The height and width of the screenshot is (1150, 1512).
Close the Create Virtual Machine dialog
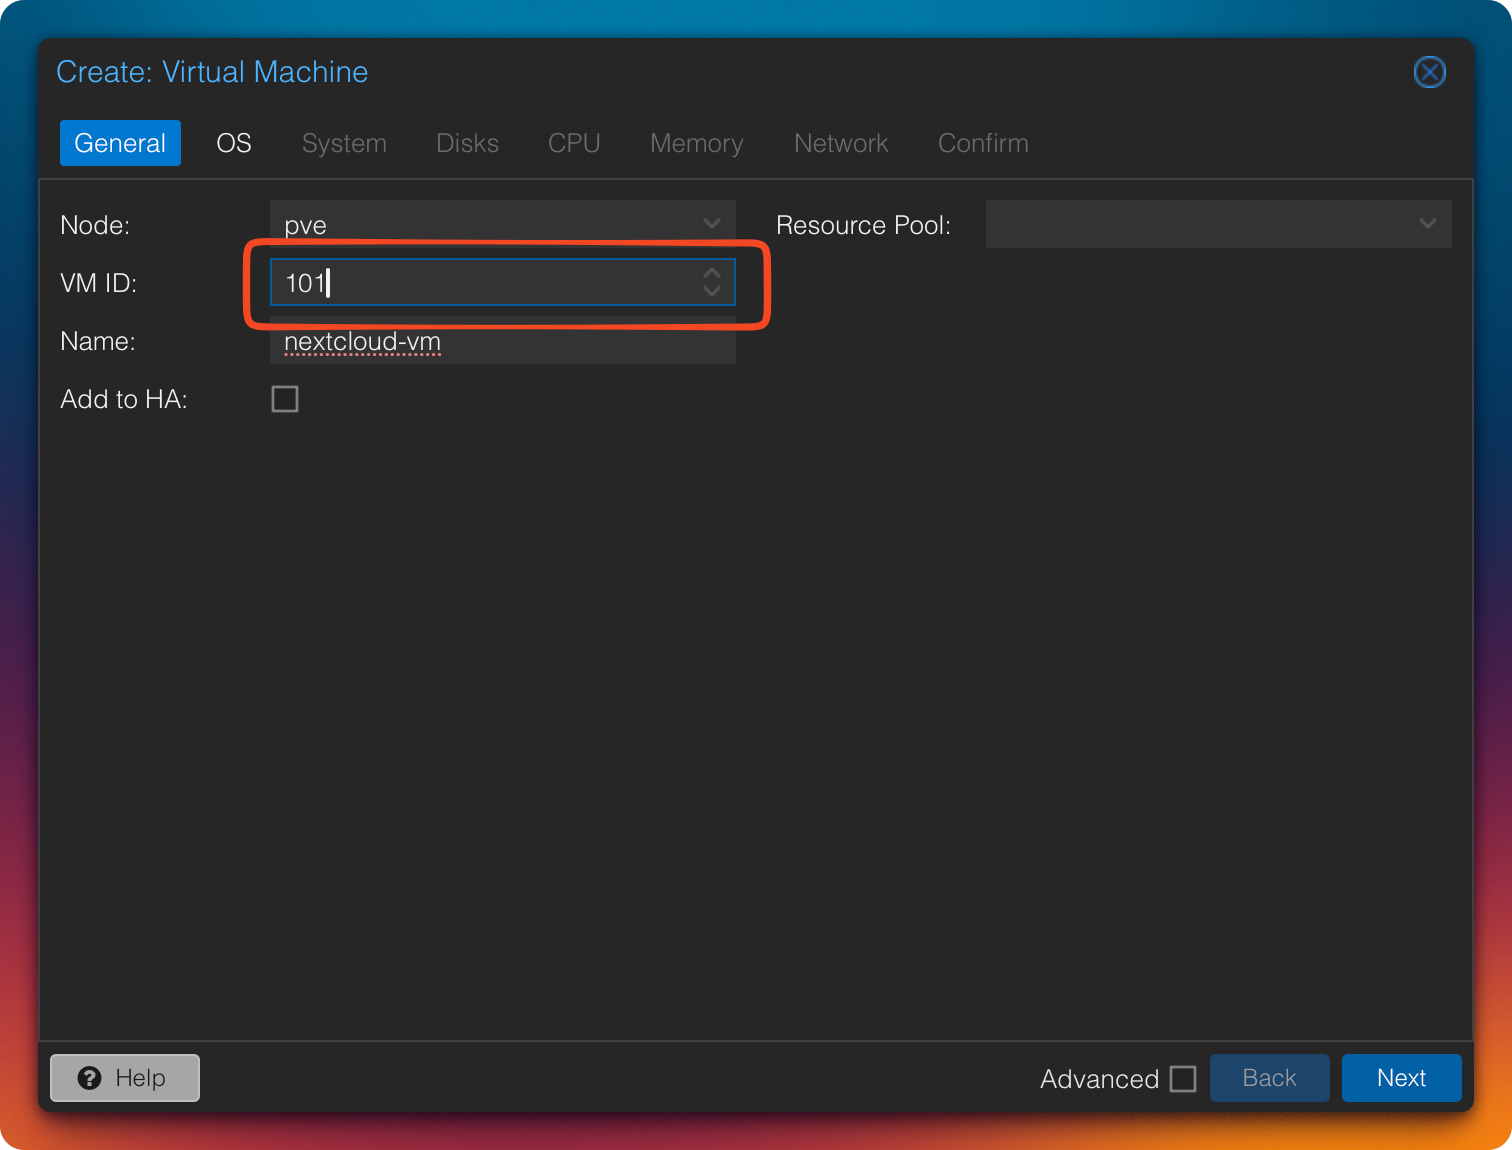pos(1429,72)
